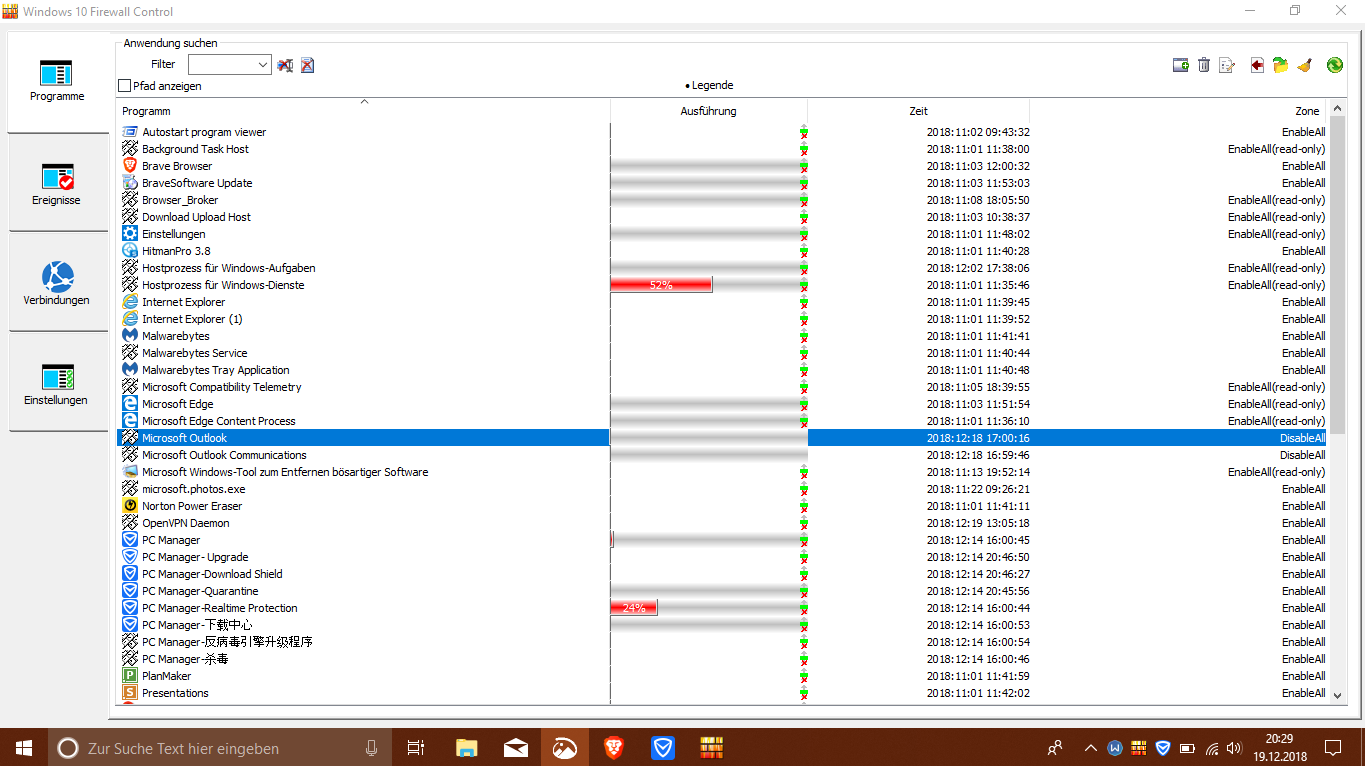Screen dimensions: 1365x766
Task: Click the green refresh icon
Action: pos(1335,65)
